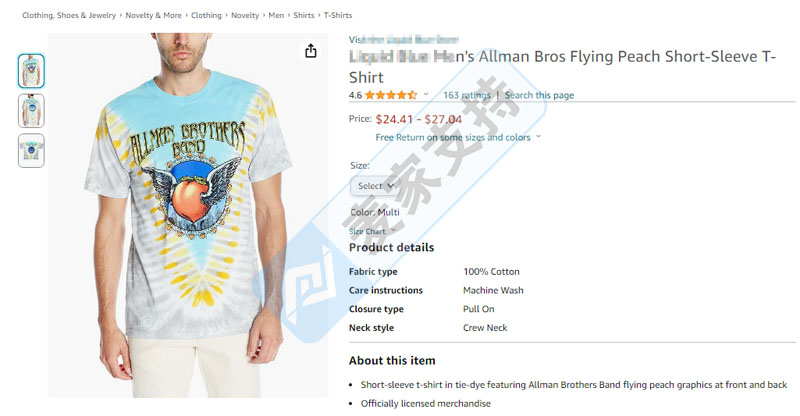Click the share icon on product image
The width and height of the screenshot is (800, 416).
click(311, 51)
